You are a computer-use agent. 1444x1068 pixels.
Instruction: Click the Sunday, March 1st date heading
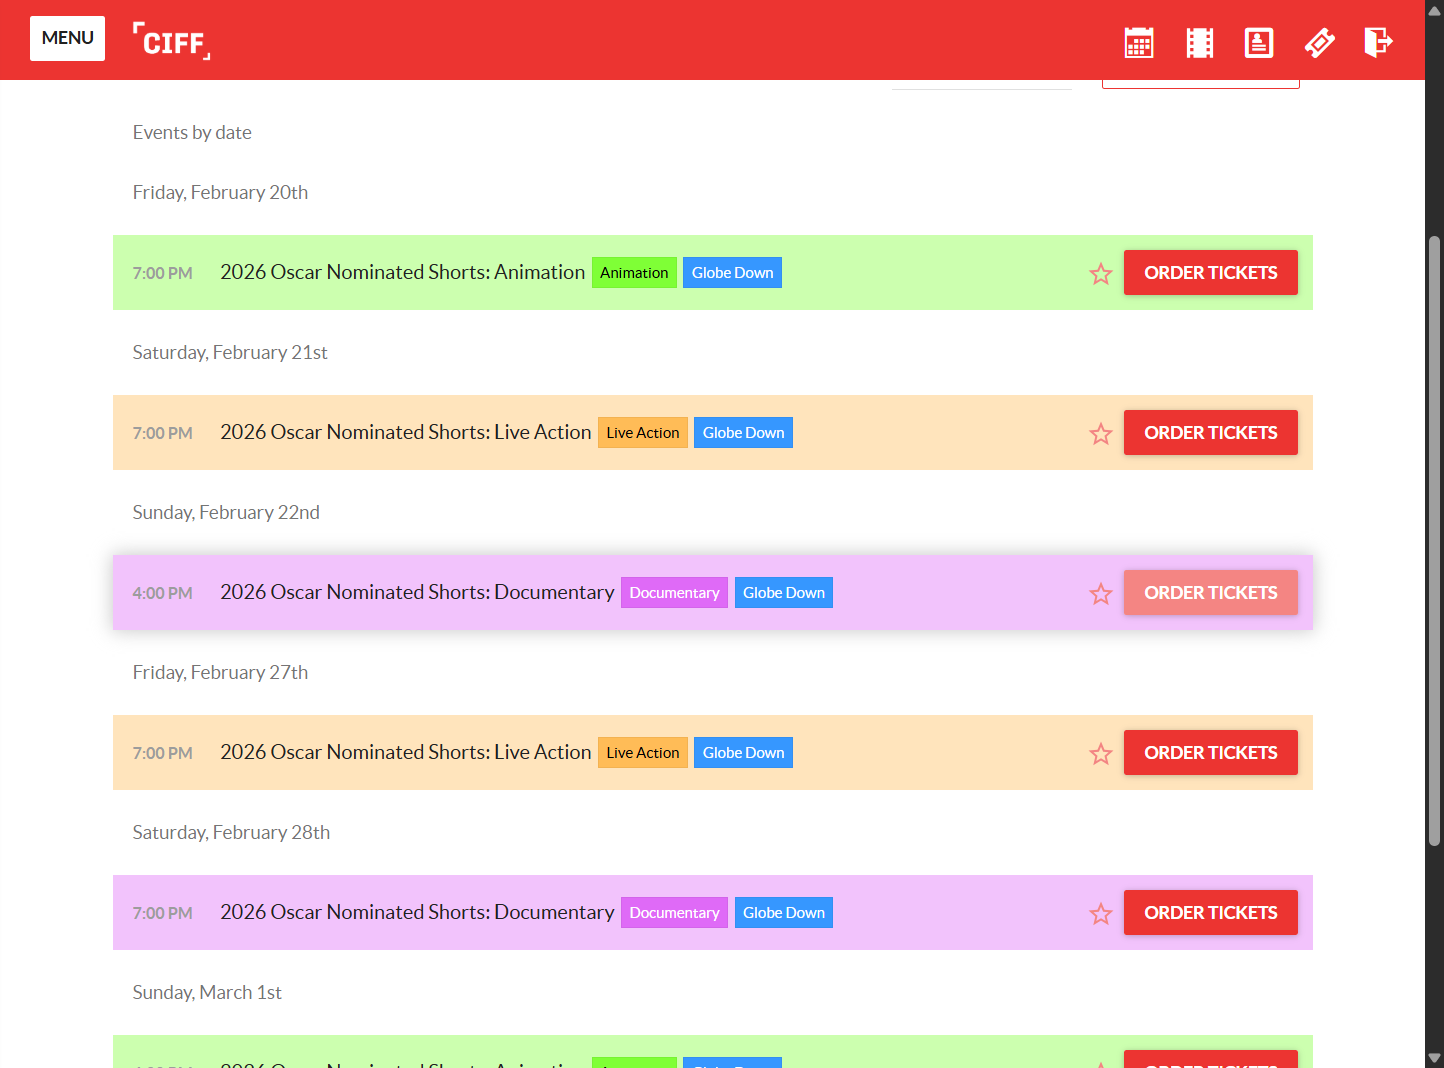(x=207, y=992)
